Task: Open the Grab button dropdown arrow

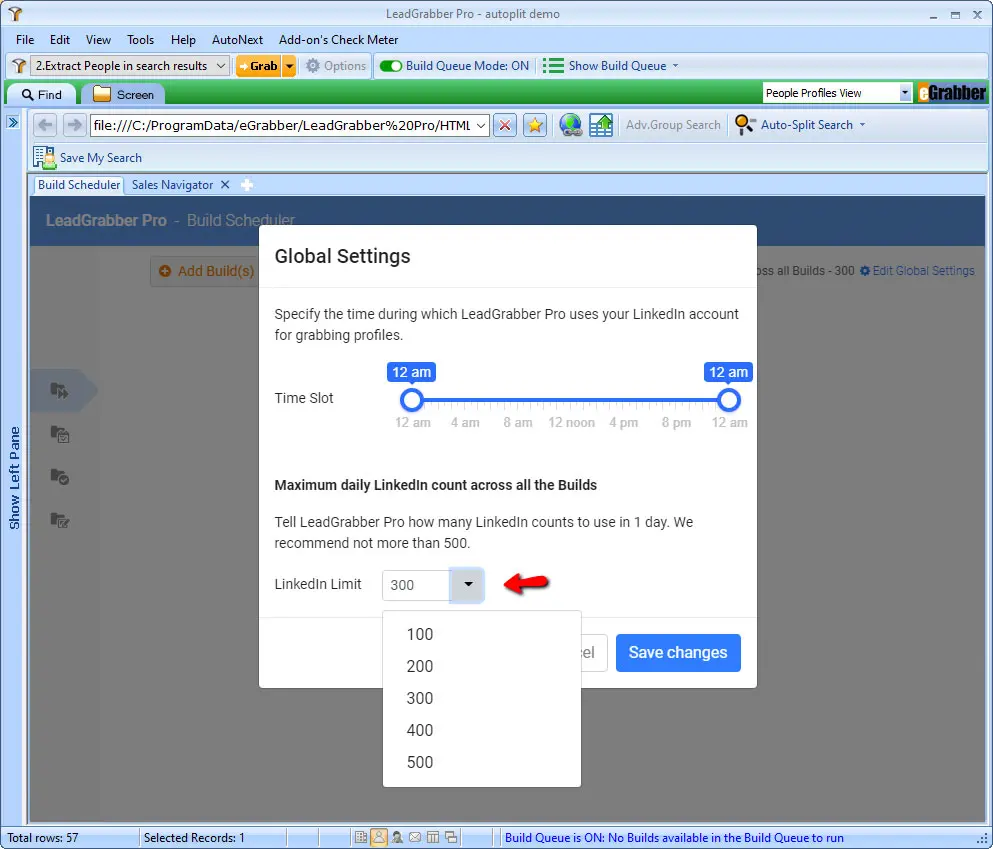Action: (289, 66)
